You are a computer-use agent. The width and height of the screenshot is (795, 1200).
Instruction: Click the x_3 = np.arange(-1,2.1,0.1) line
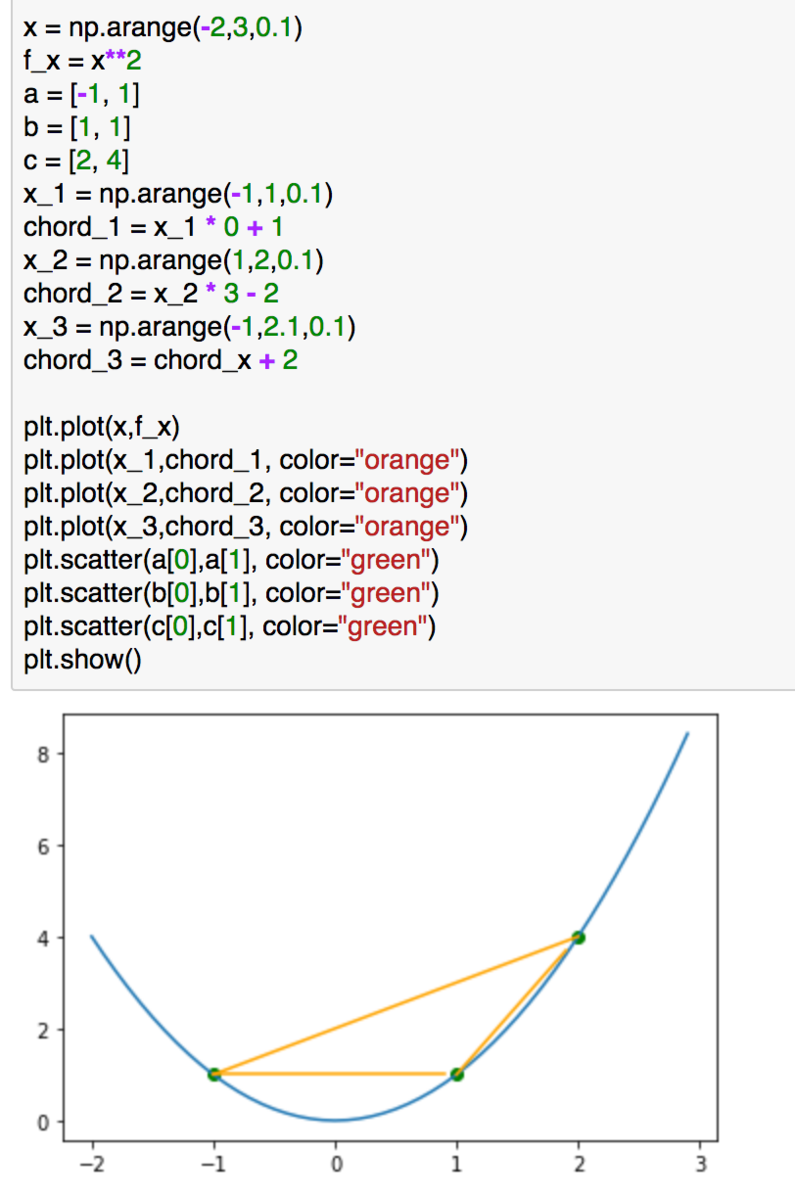click(x=190, y=325)
